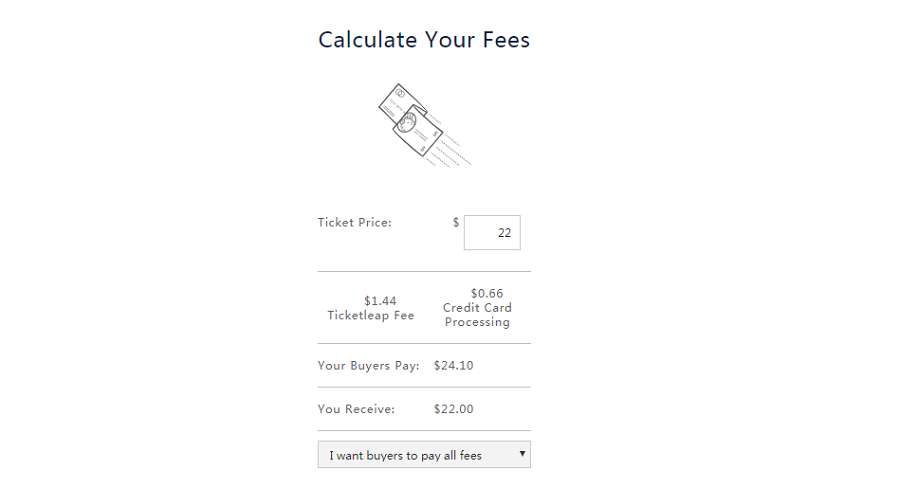Screen dimensions: 900x488
Task: Click the front ticket in the illustration
Action: point(418,130)
